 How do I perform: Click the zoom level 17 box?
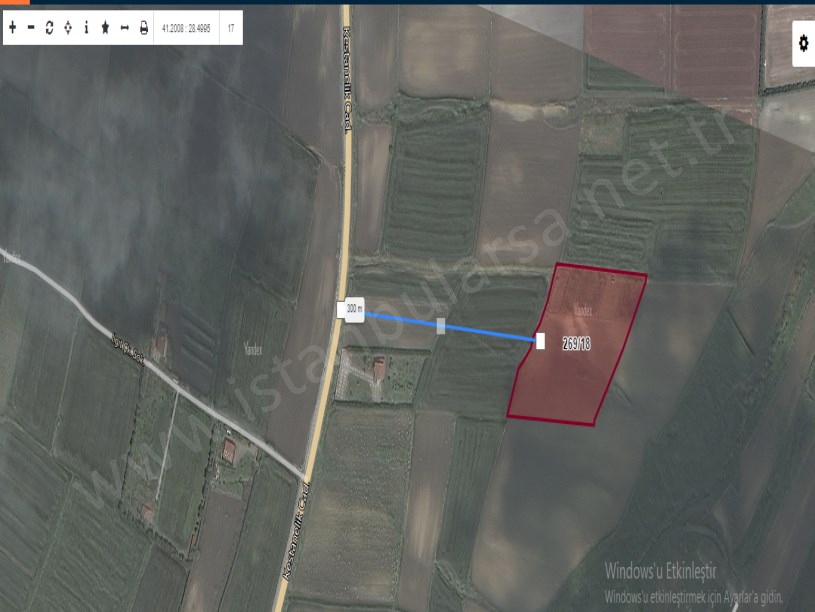coord(231,28)
